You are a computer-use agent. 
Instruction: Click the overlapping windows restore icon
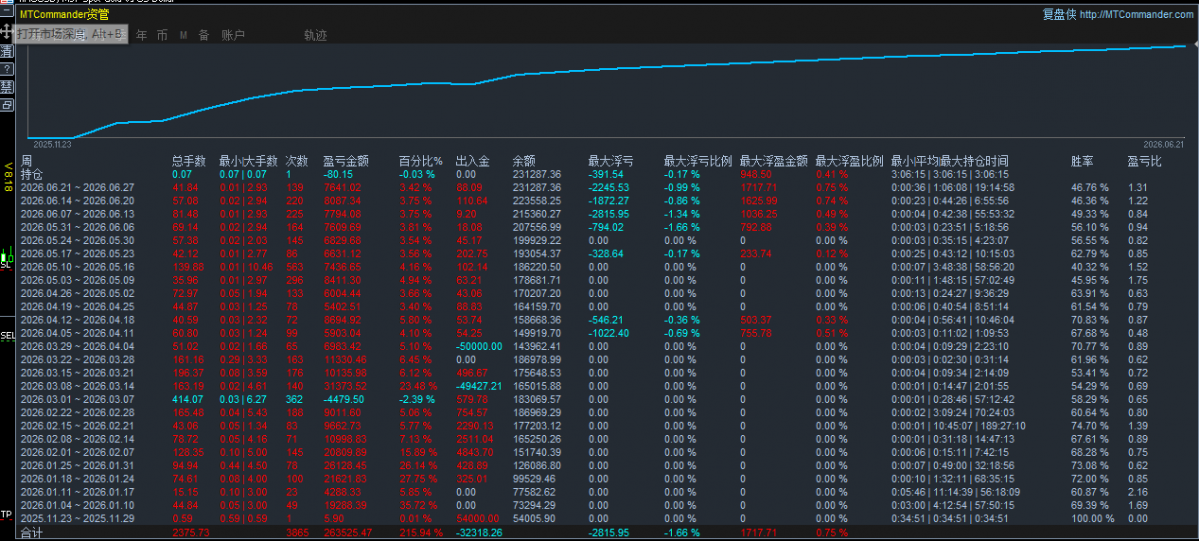pos(6,104)
